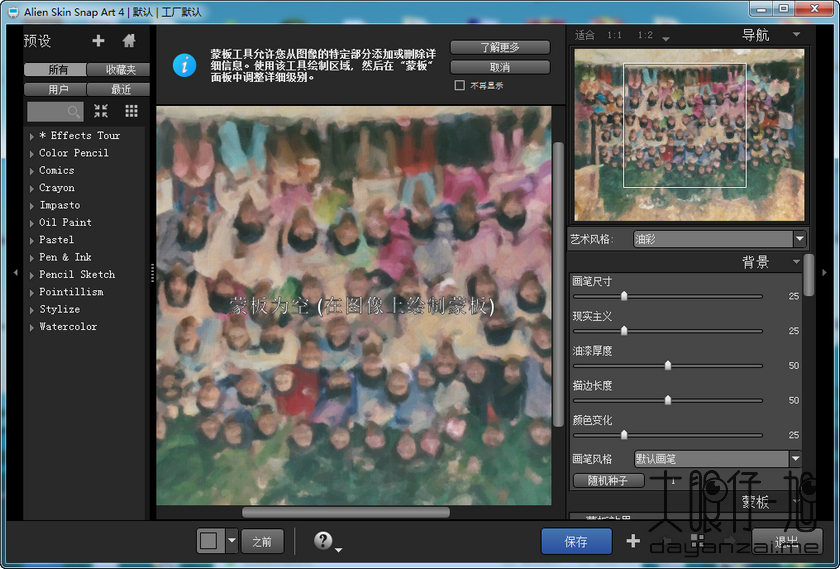Select the 收藏夹 presets tab

pyautogui.click(x=118, y=70)
